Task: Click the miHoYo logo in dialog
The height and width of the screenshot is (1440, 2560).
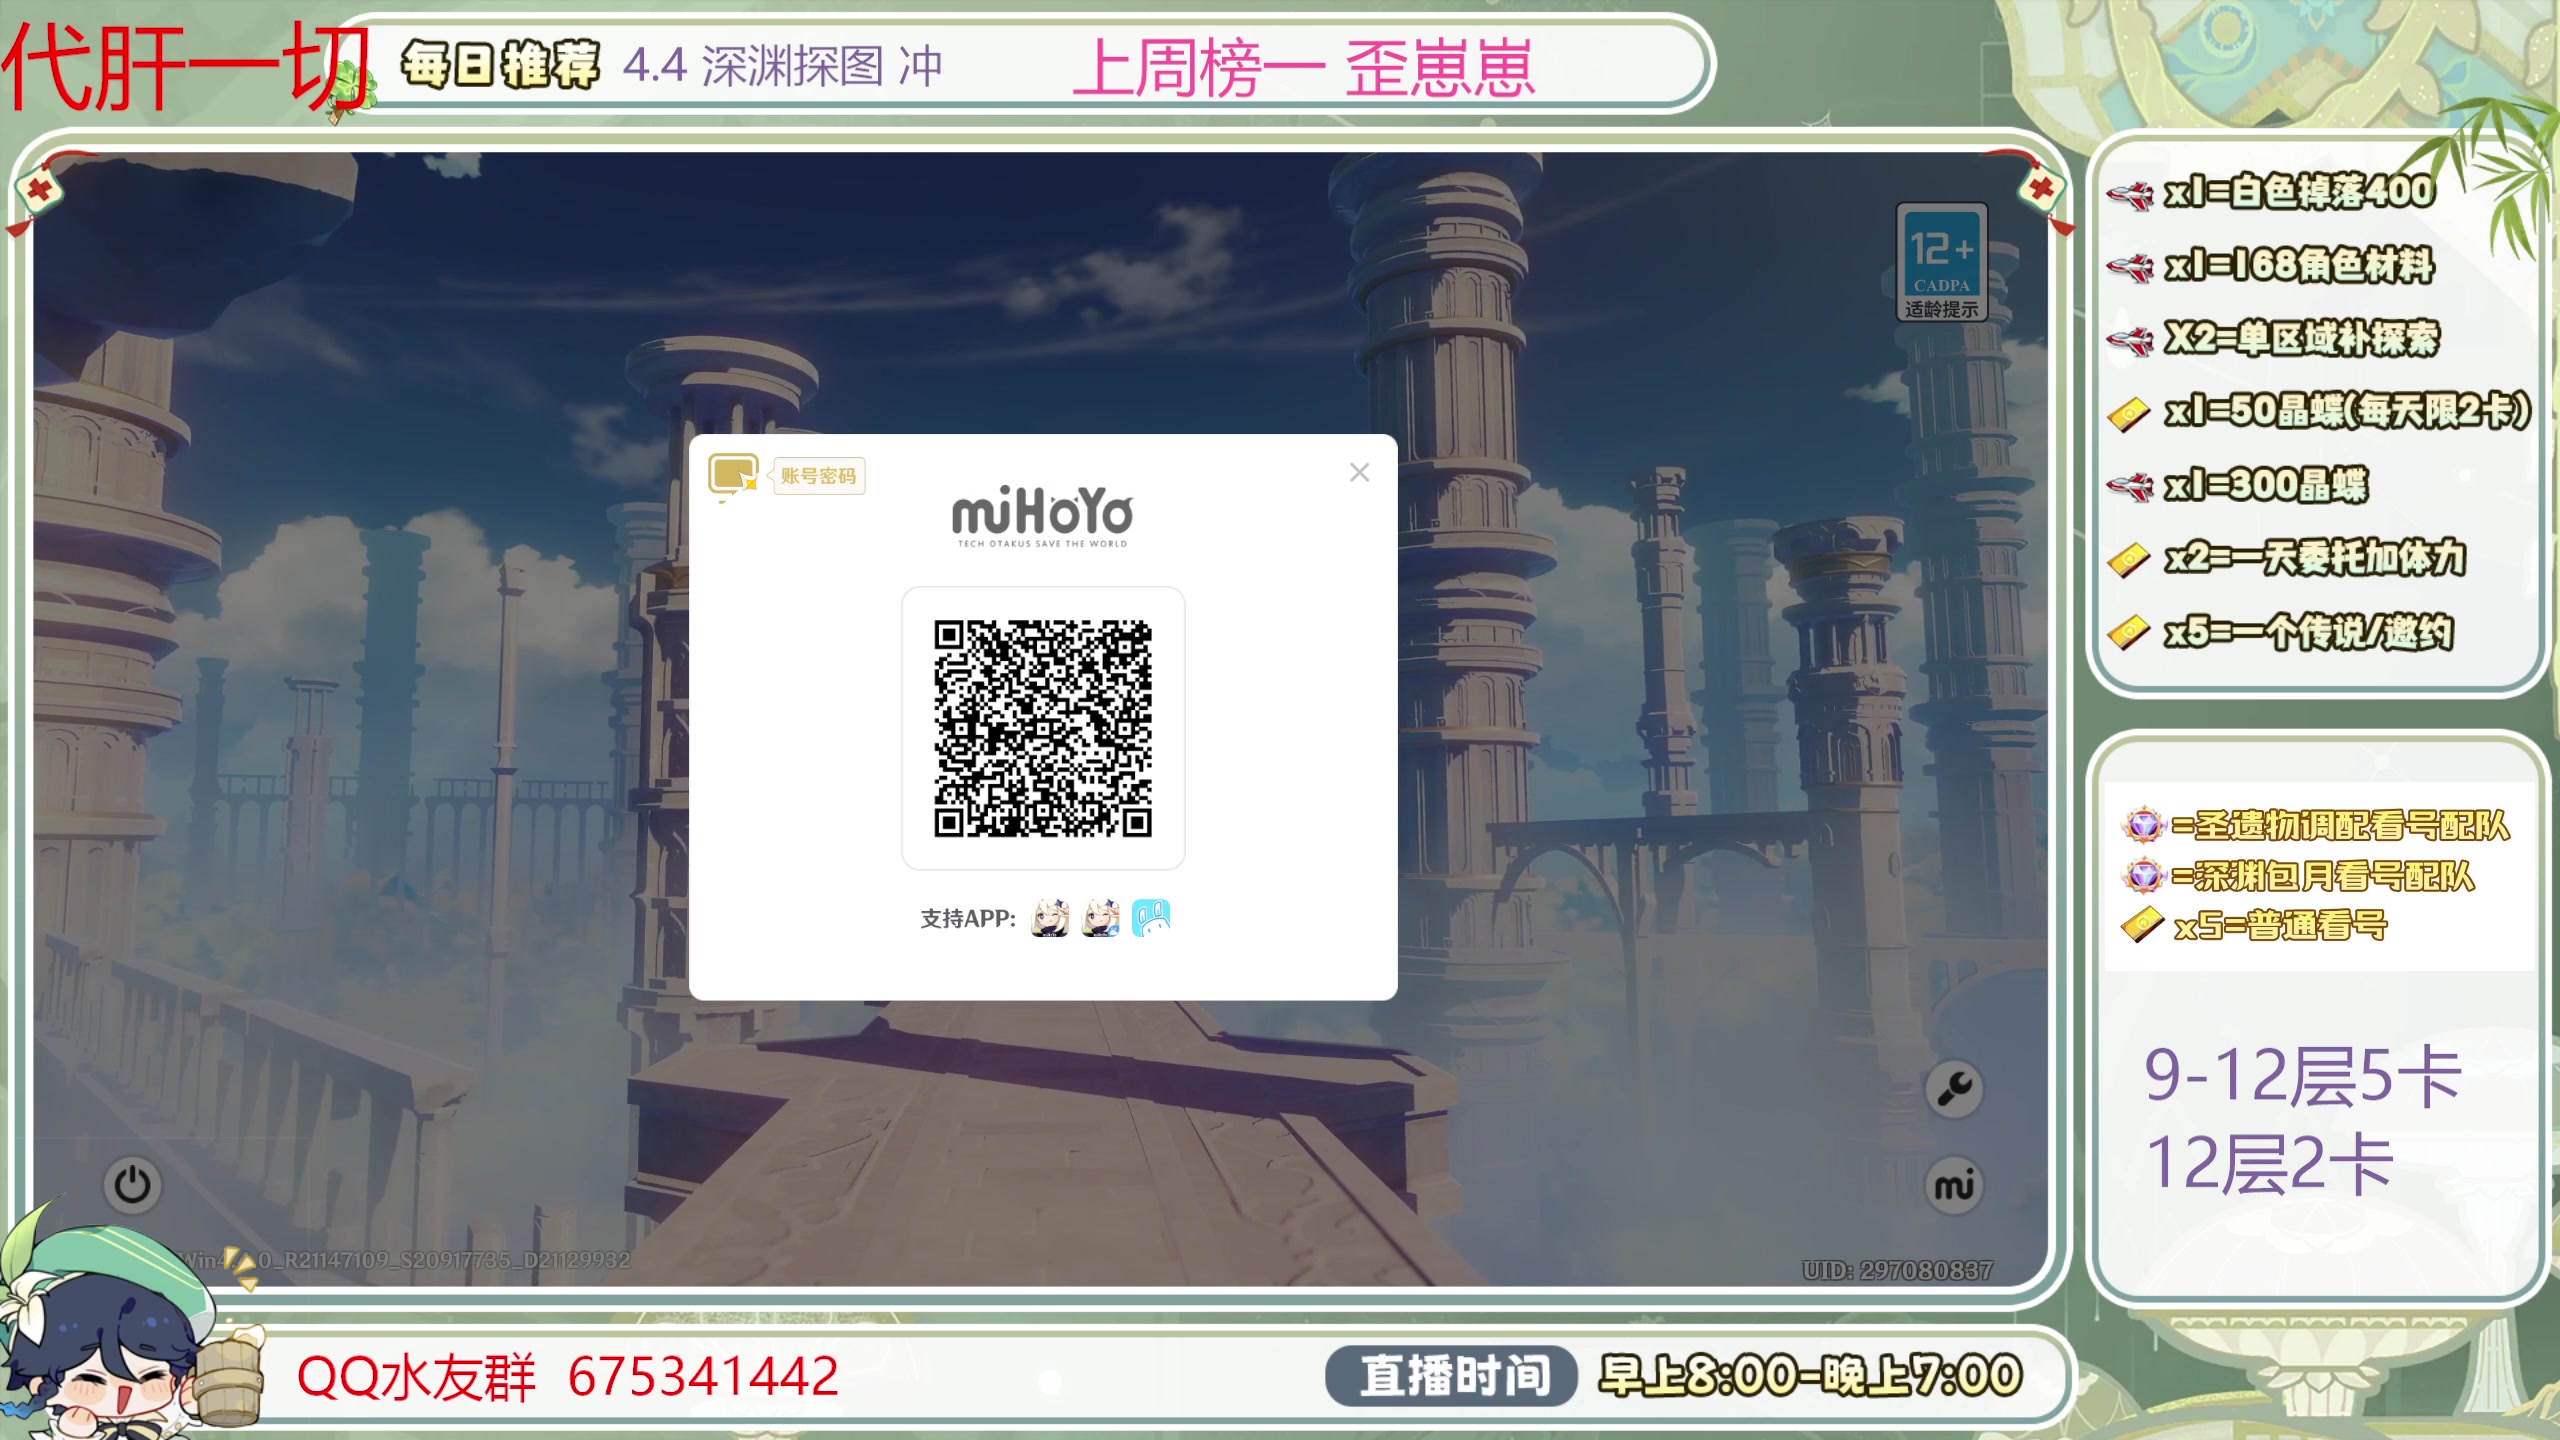Action: pos(1042,517)
